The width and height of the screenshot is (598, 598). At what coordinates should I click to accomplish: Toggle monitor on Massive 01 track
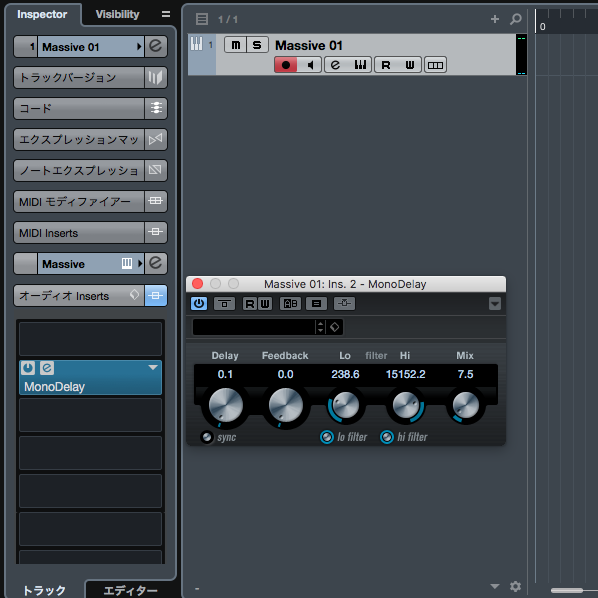[310, 65]
